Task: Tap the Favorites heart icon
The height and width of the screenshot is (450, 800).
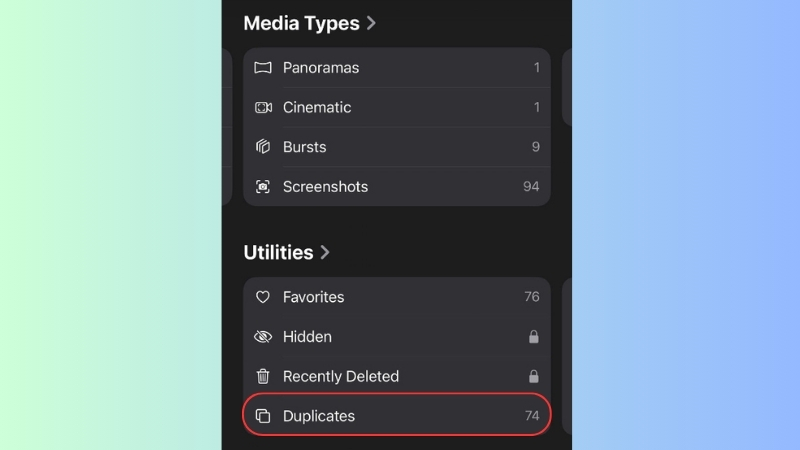Action: click(x=263, y=297)
